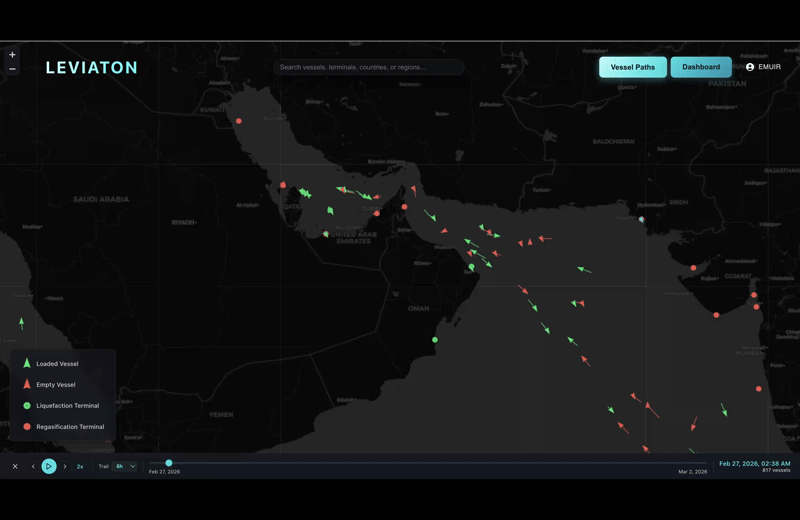Click the green Loaded Vessel legend icon

pyautogui.click(x=27, y=364)
